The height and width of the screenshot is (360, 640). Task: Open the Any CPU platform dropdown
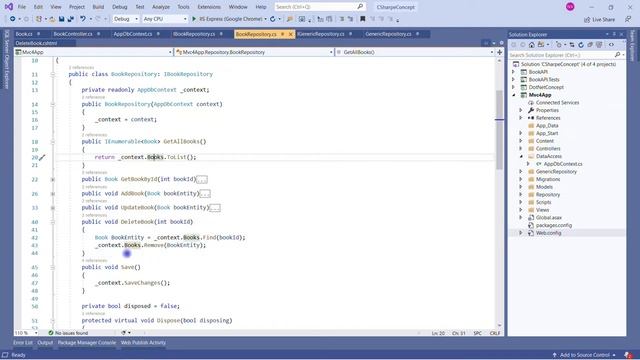click(165, 19)
